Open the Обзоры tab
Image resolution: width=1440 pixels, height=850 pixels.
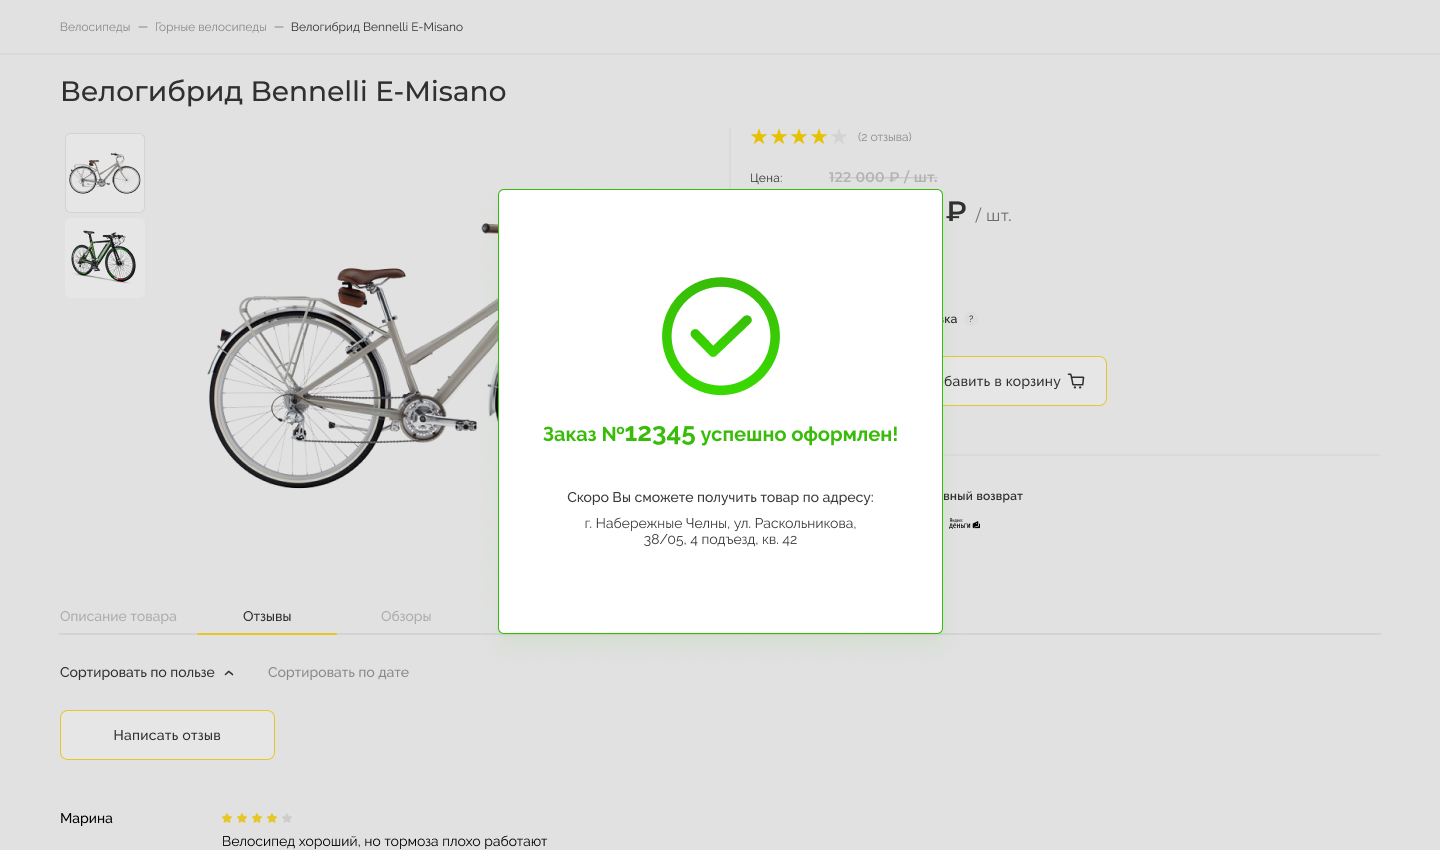pos(406,616)
